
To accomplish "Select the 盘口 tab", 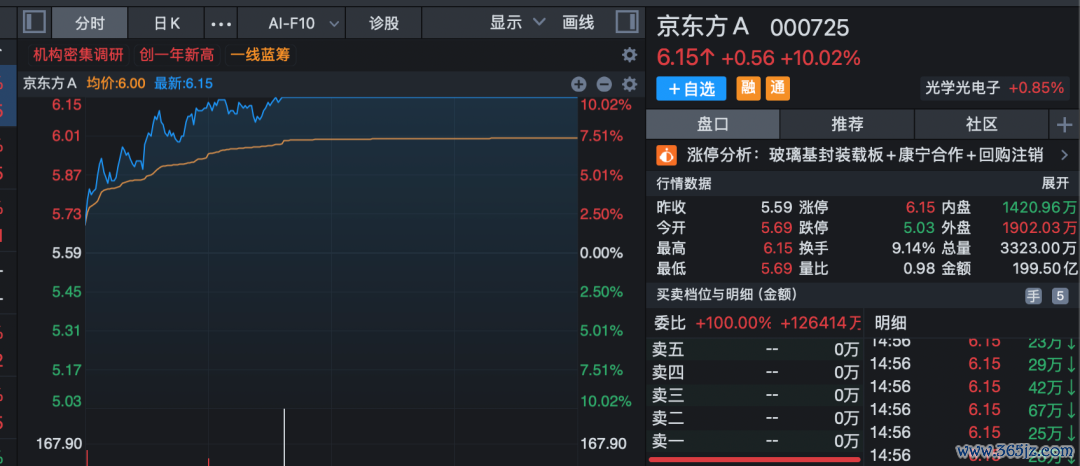I will tap(712, 125).
